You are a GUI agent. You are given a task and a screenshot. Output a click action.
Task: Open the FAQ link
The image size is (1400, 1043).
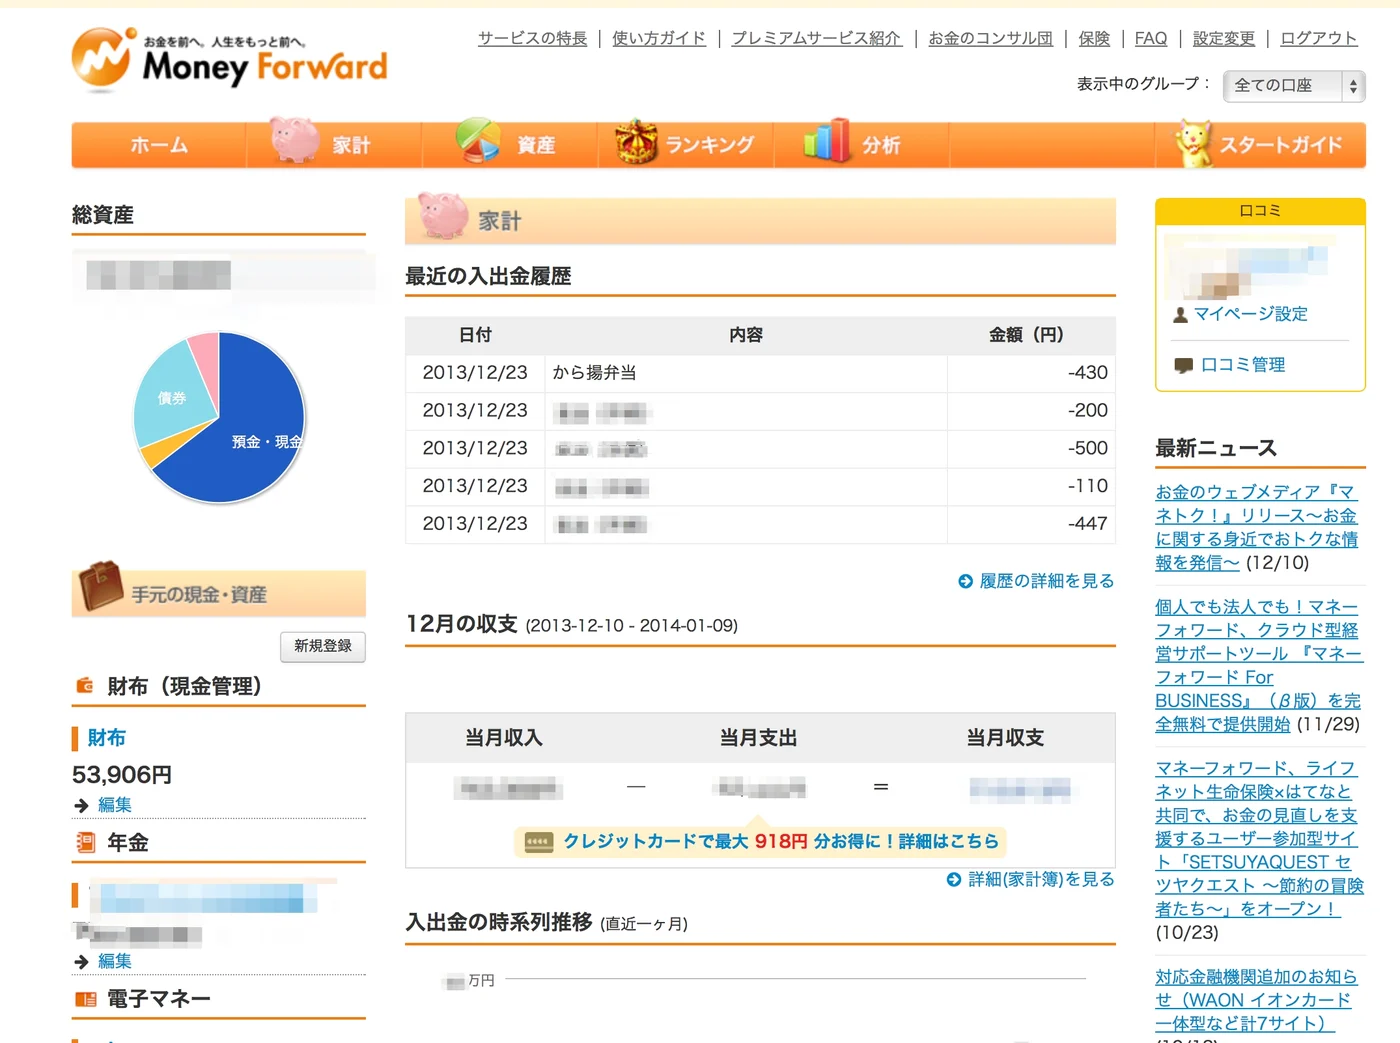[1151, 38]
